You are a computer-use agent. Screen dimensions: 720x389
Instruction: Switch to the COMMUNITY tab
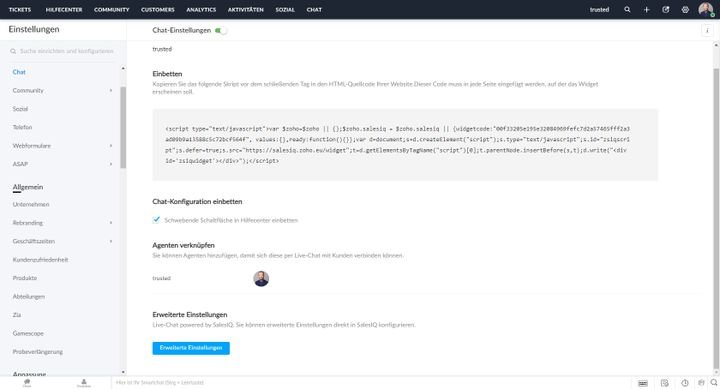tap(112, 10)
